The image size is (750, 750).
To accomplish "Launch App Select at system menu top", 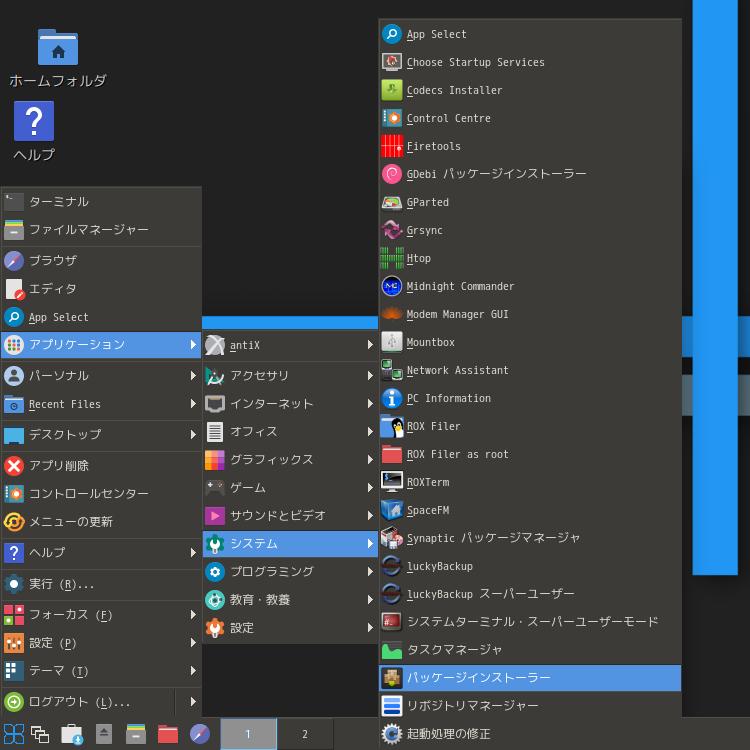I will pyautogui.click(x=530, y=34).
